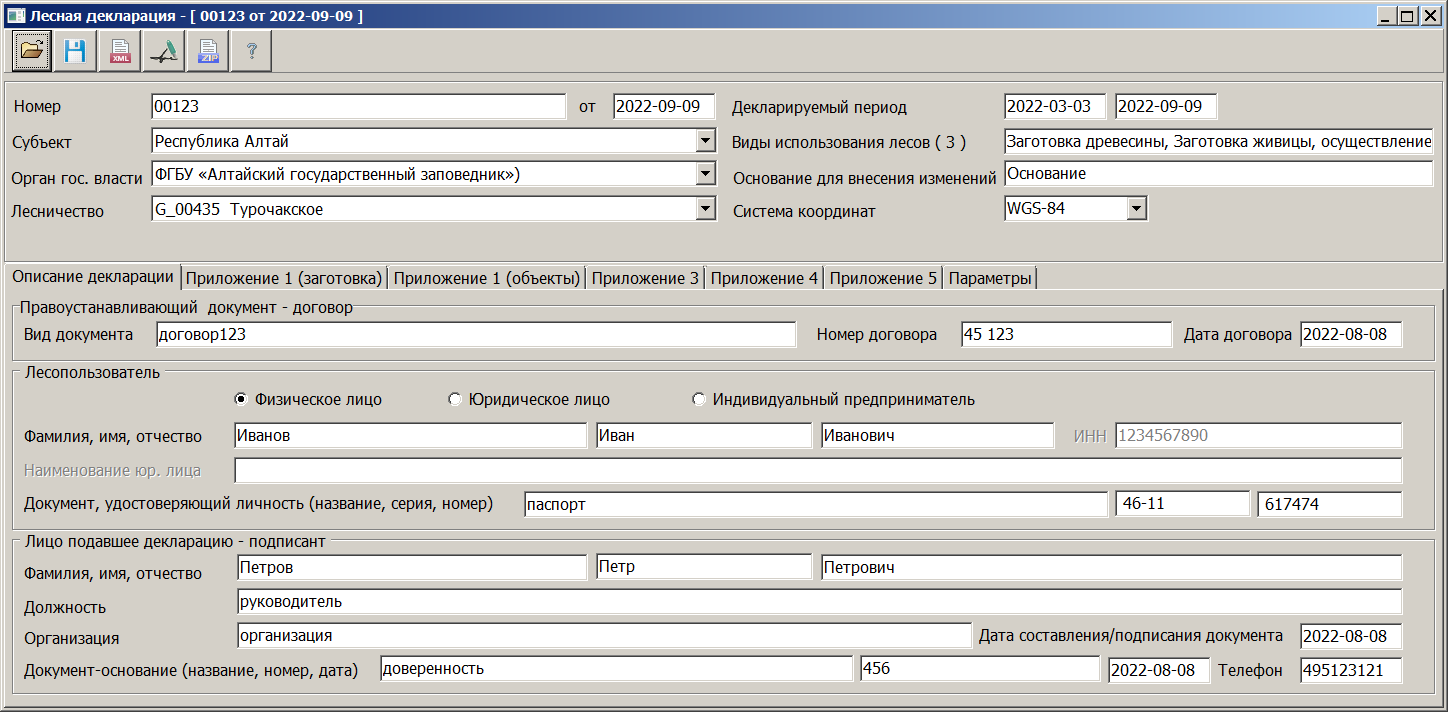Click the Номер договора input field
Screen dimensions: 1448x712
coord(1065,335)
